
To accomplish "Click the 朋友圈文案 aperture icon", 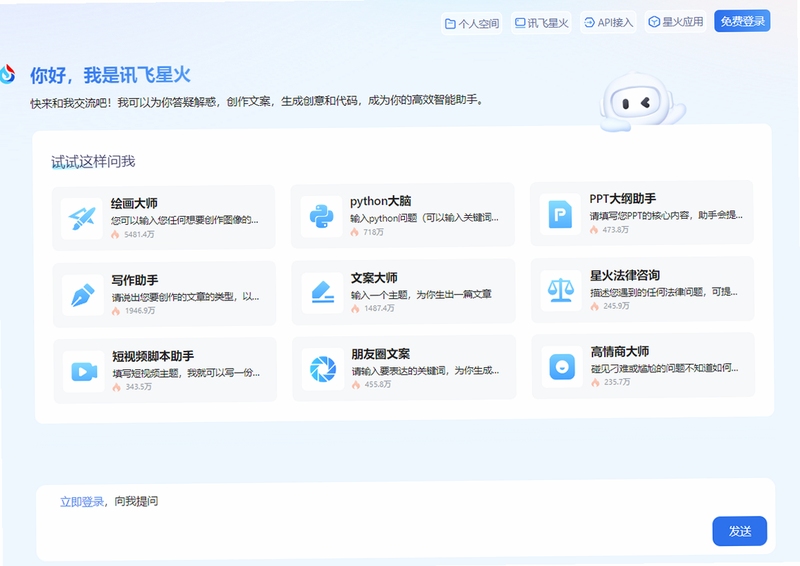I will 323,369.
